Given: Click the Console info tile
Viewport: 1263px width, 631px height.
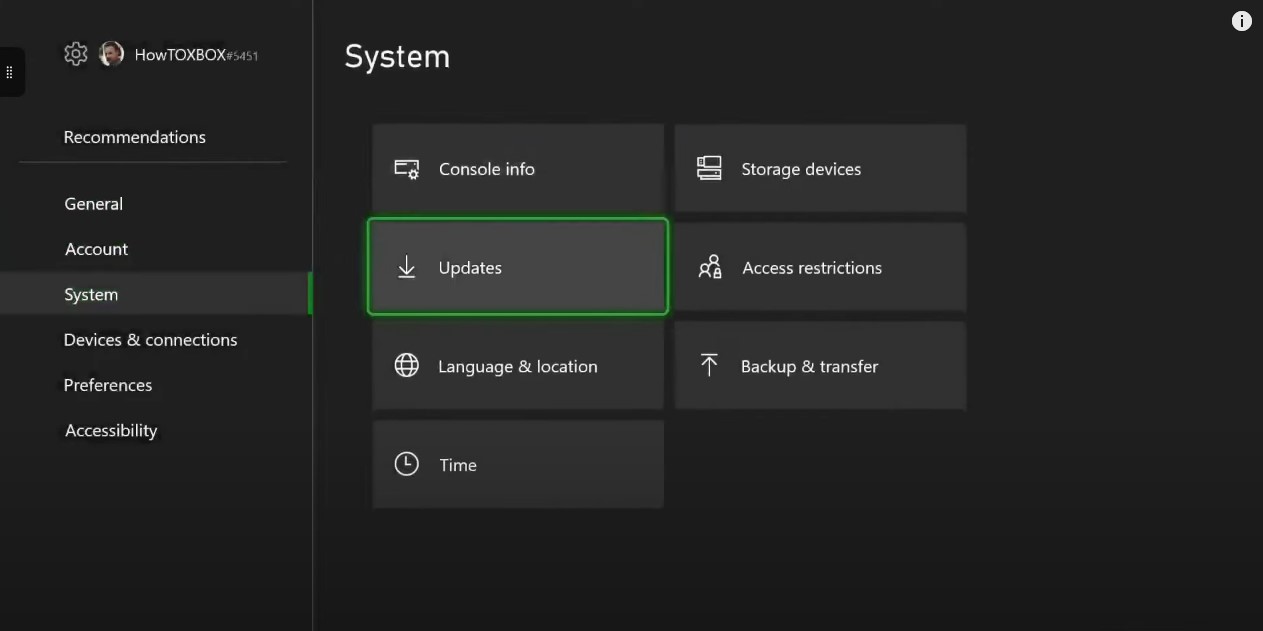Looking at the screenshot, I should (x=518, y=168).
